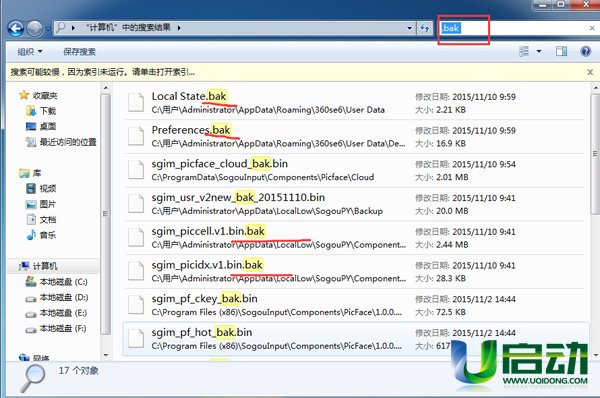Screen dimensions: 600x398
Task: Open the 图片 library
Action: pos(41,204)
